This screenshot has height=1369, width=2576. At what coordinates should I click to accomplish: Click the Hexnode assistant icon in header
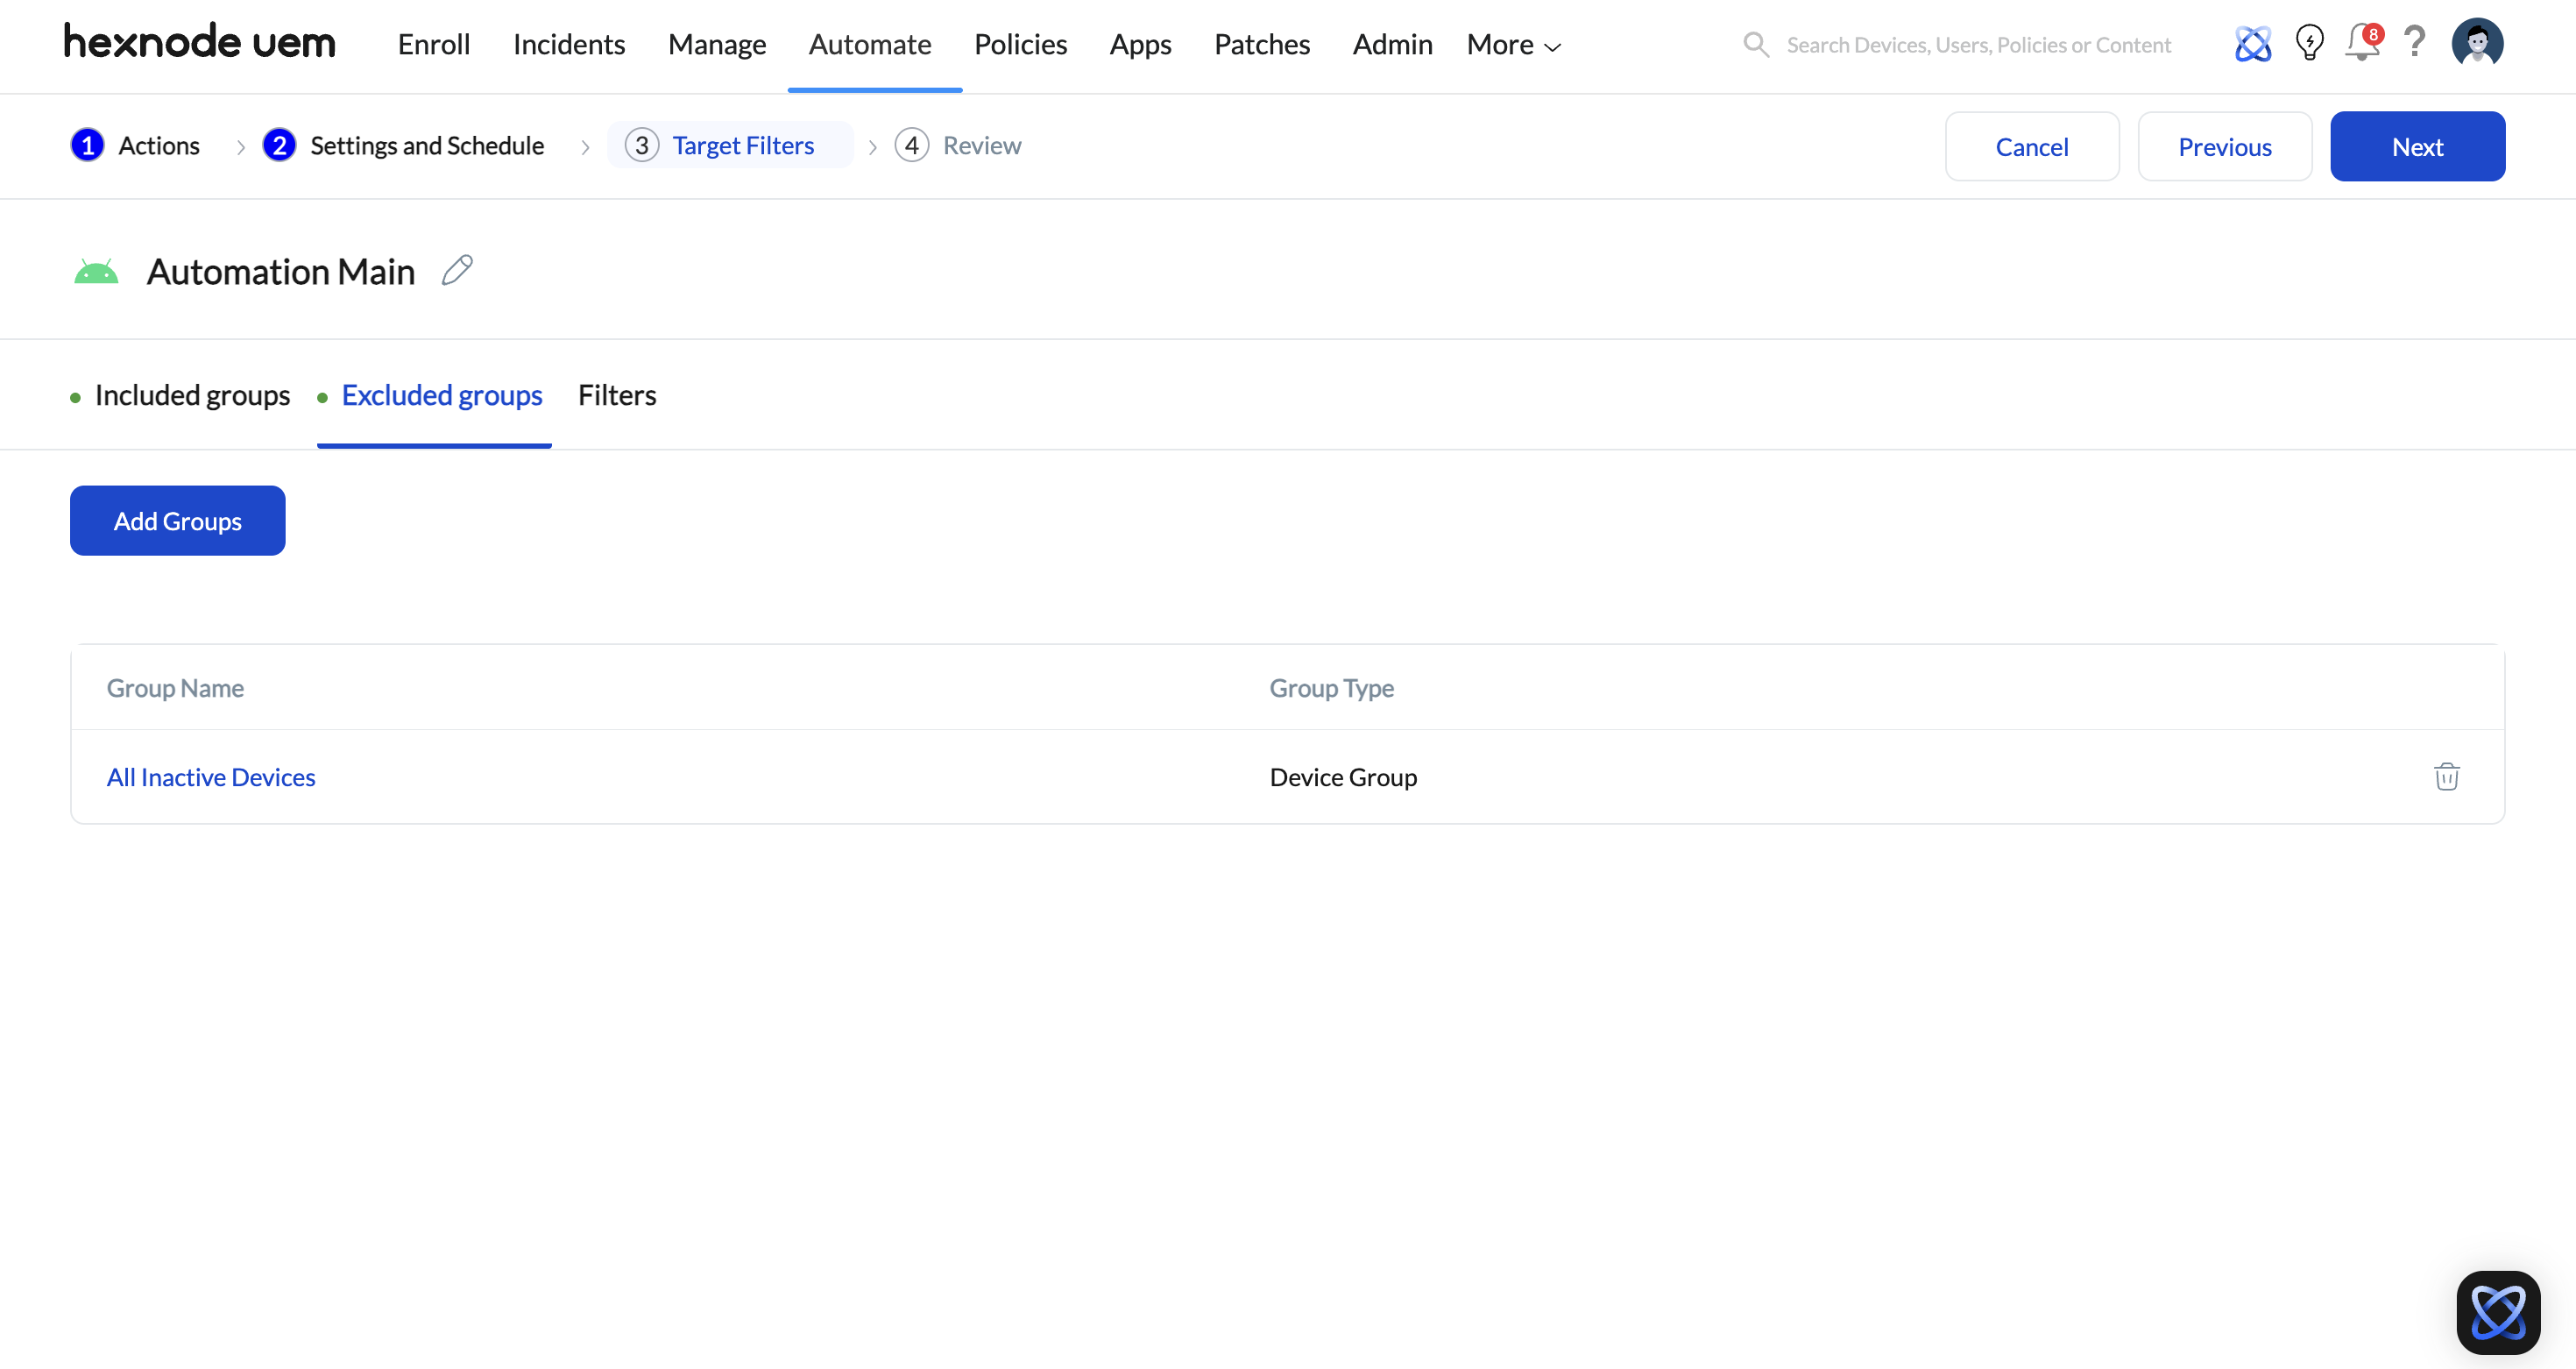tap(2252, 43)
